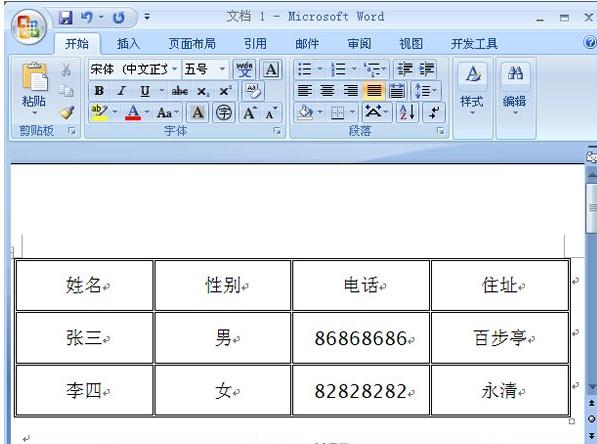Open Word help question mark
The image size is (597, 444).
click(x=590, y=43)
